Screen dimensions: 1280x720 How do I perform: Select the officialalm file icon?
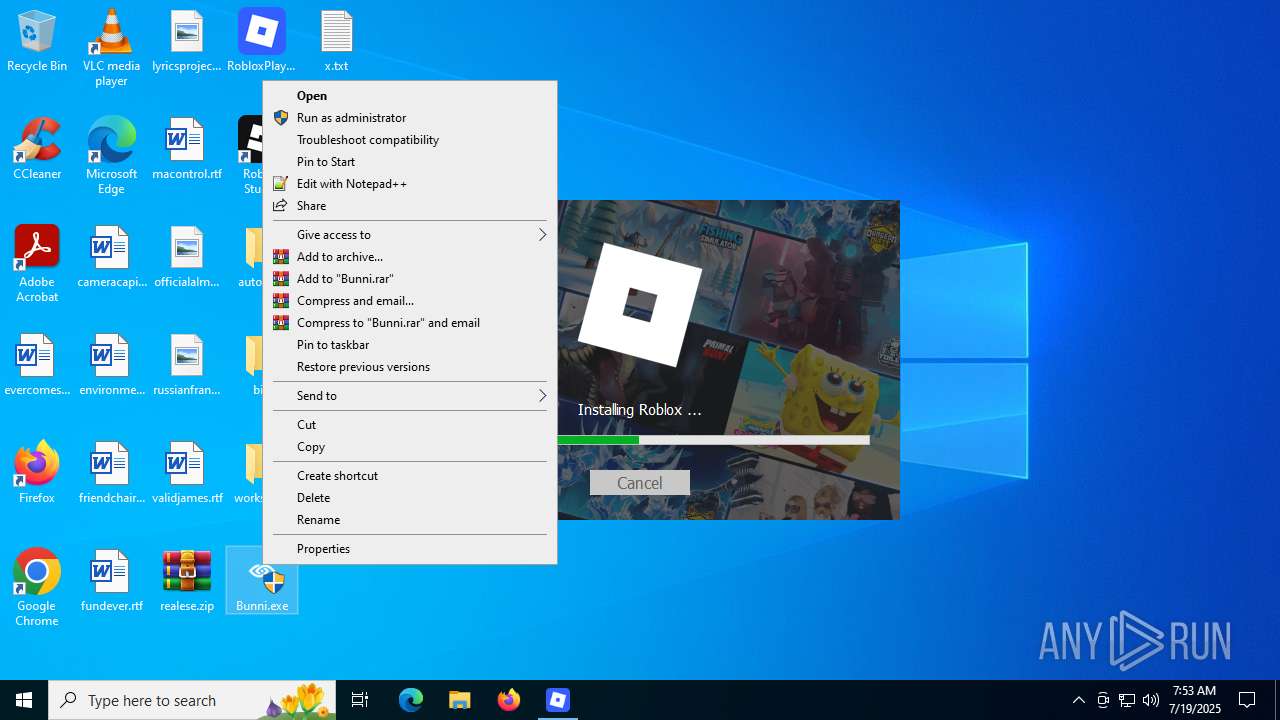point(187,256)
